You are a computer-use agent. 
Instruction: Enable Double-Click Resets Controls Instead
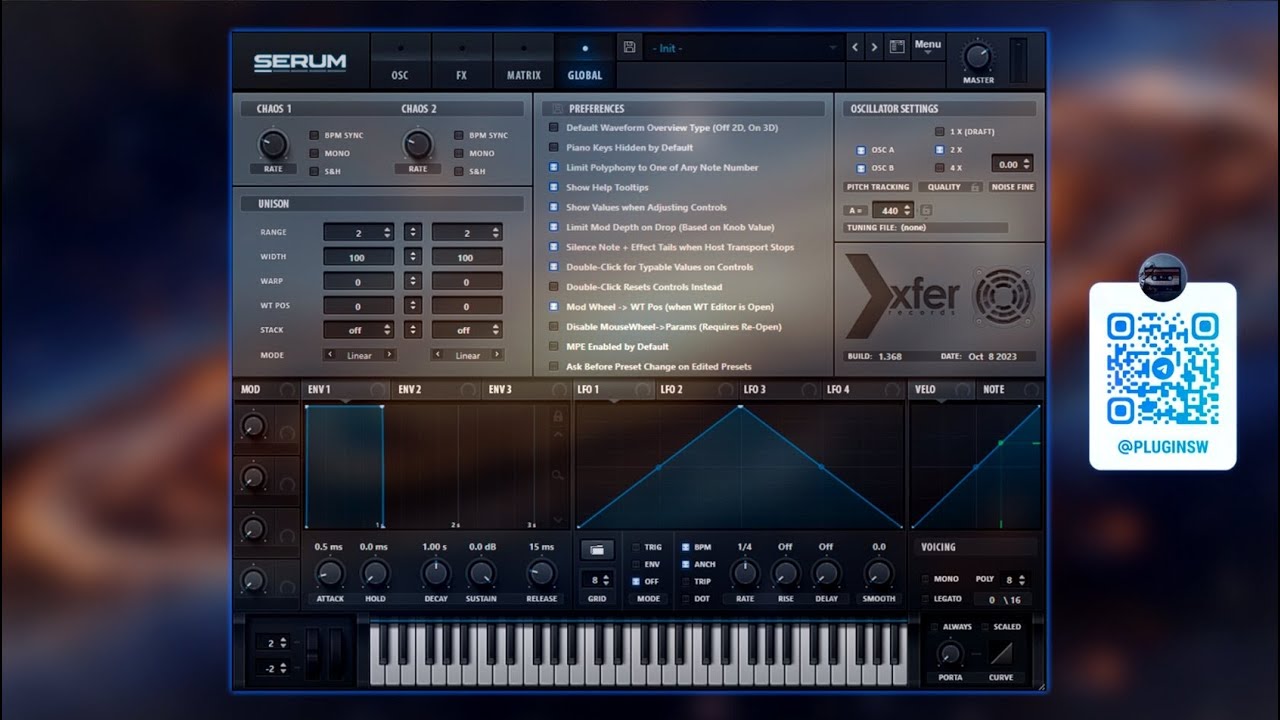[554, 287]
